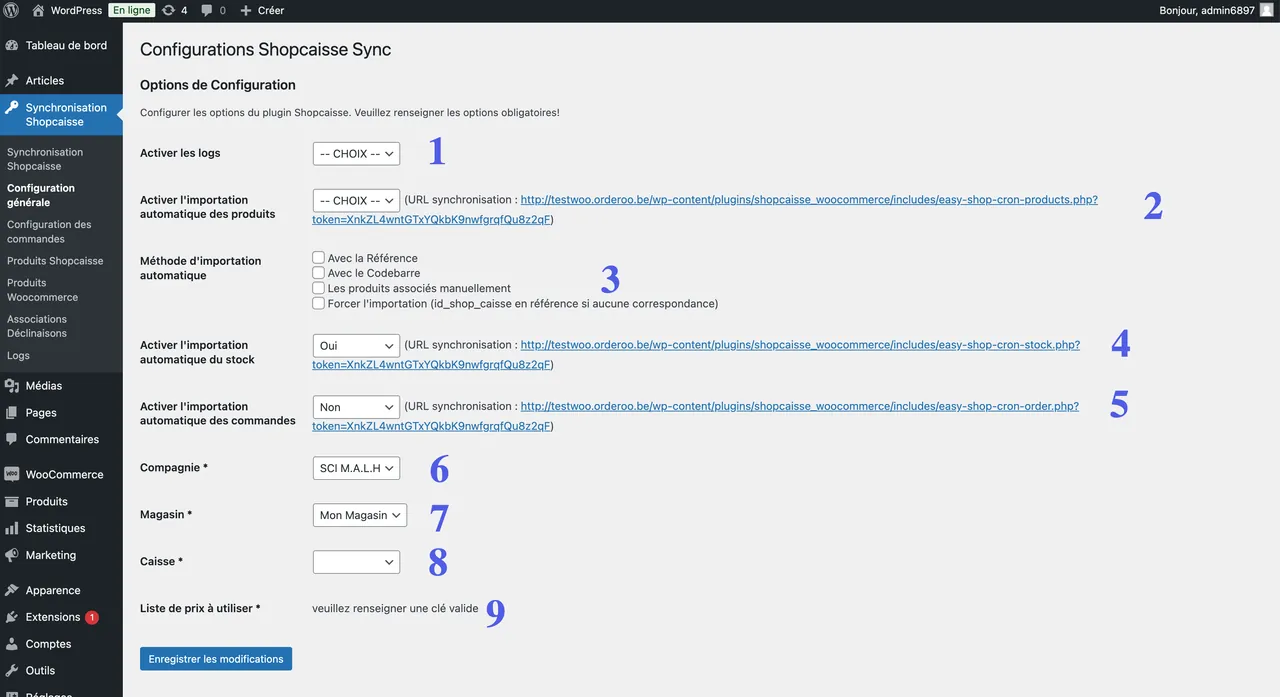The height and width of the screenshot is (697, 1280).
Task: Open WooCommerce sidebar menu icon
Action: point(12,475)
